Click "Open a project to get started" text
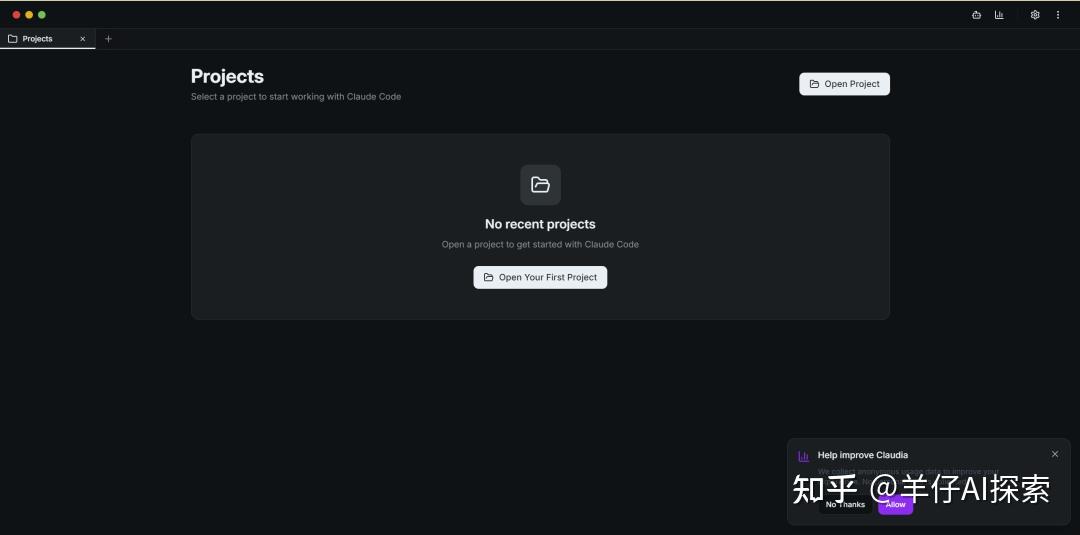Screen dimensions: 1080x535 (540, 244)
